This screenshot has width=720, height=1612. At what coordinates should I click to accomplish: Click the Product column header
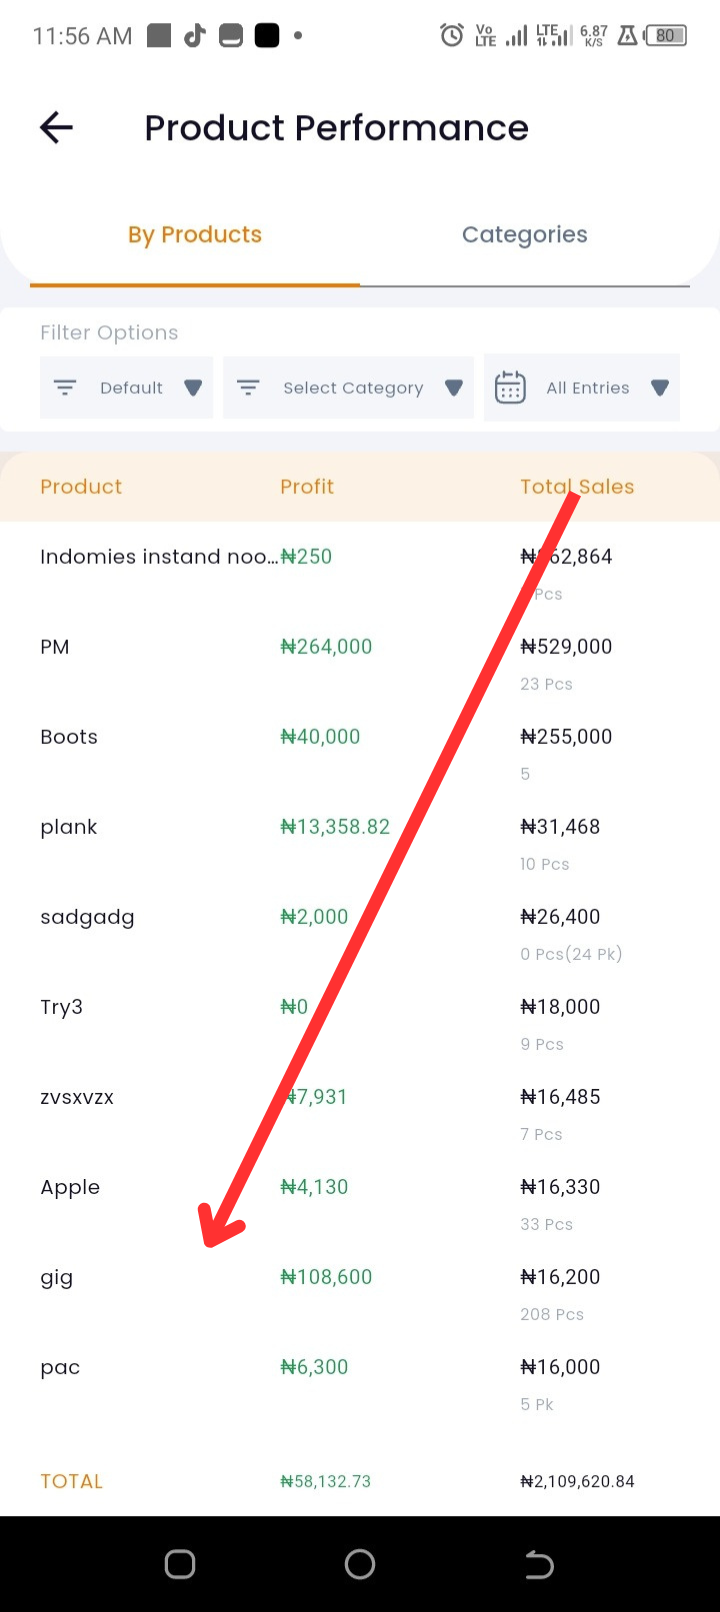tap(81, 487)
